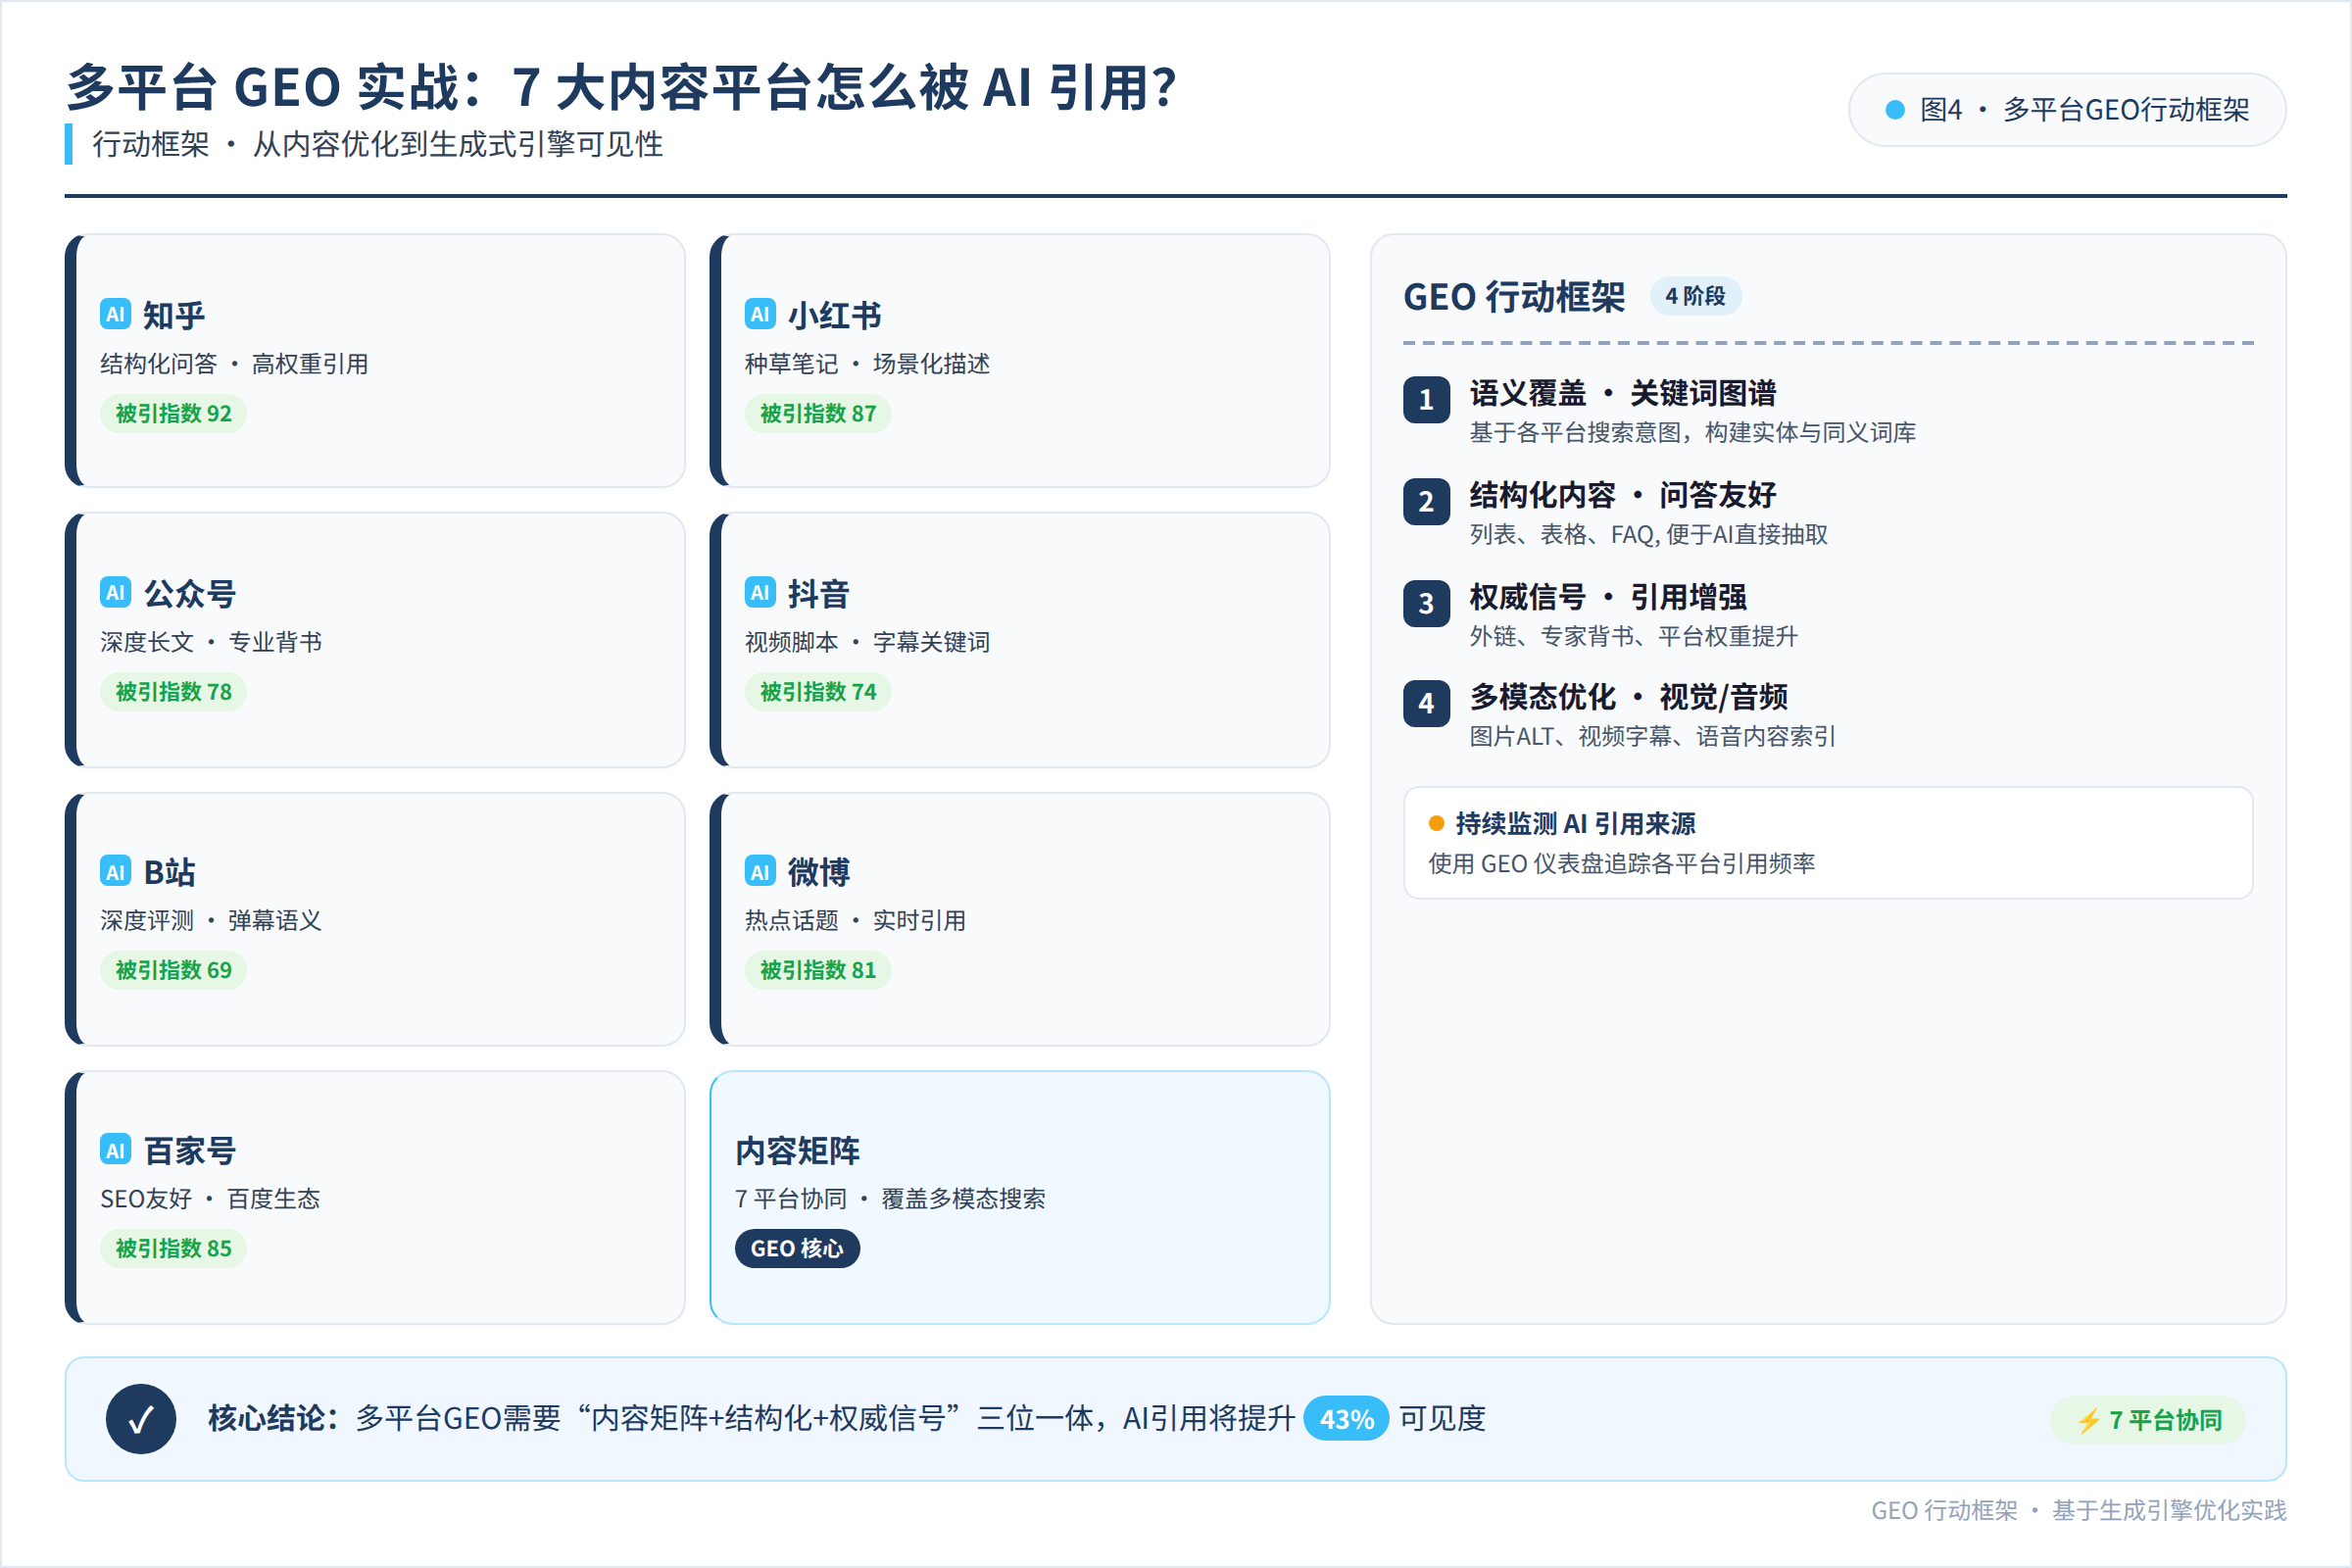
Task: Click the lightning icon in 7 平台协同 badge
Action: [2089, 1420]
